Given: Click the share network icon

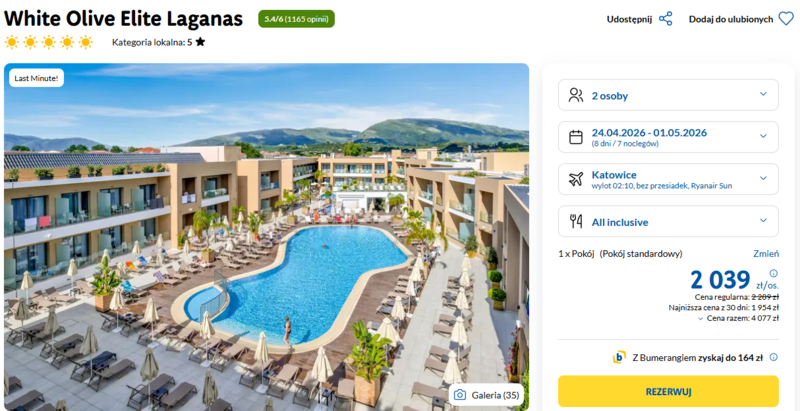Looking at the screenshot, I should 665,19.
